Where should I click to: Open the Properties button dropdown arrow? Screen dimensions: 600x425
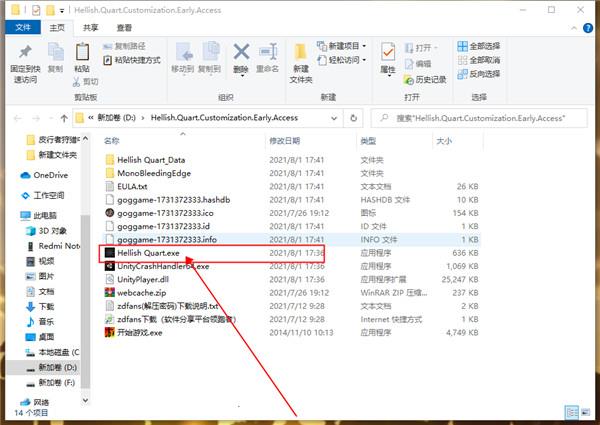point(389,76)
